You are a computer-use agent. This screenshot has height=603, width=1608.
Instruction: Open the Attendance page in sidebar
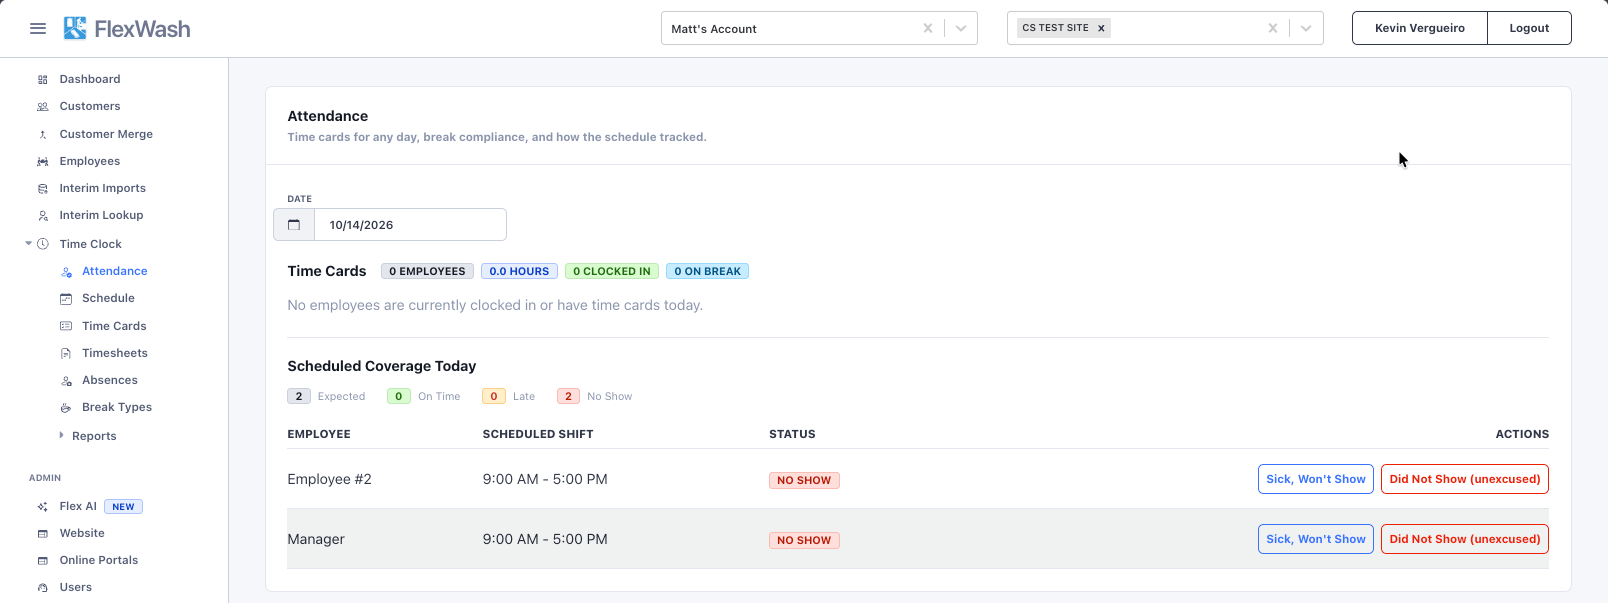115,271
